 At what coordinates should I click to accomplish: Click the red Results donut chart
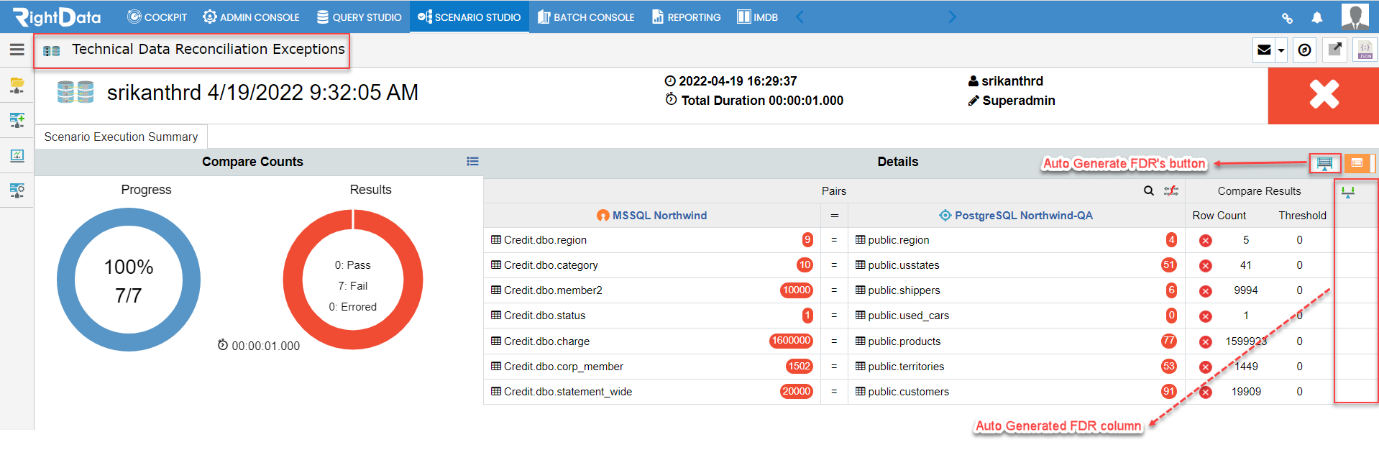click(x=355, y=280)
